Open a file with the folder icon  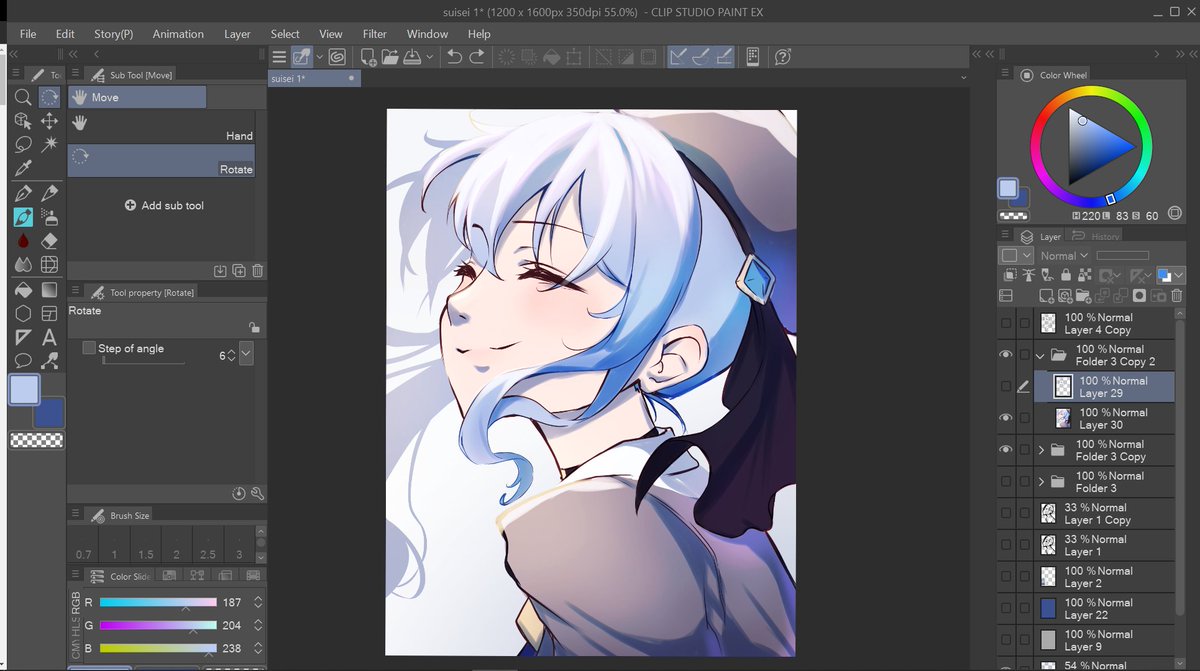(x=390, y=57)
